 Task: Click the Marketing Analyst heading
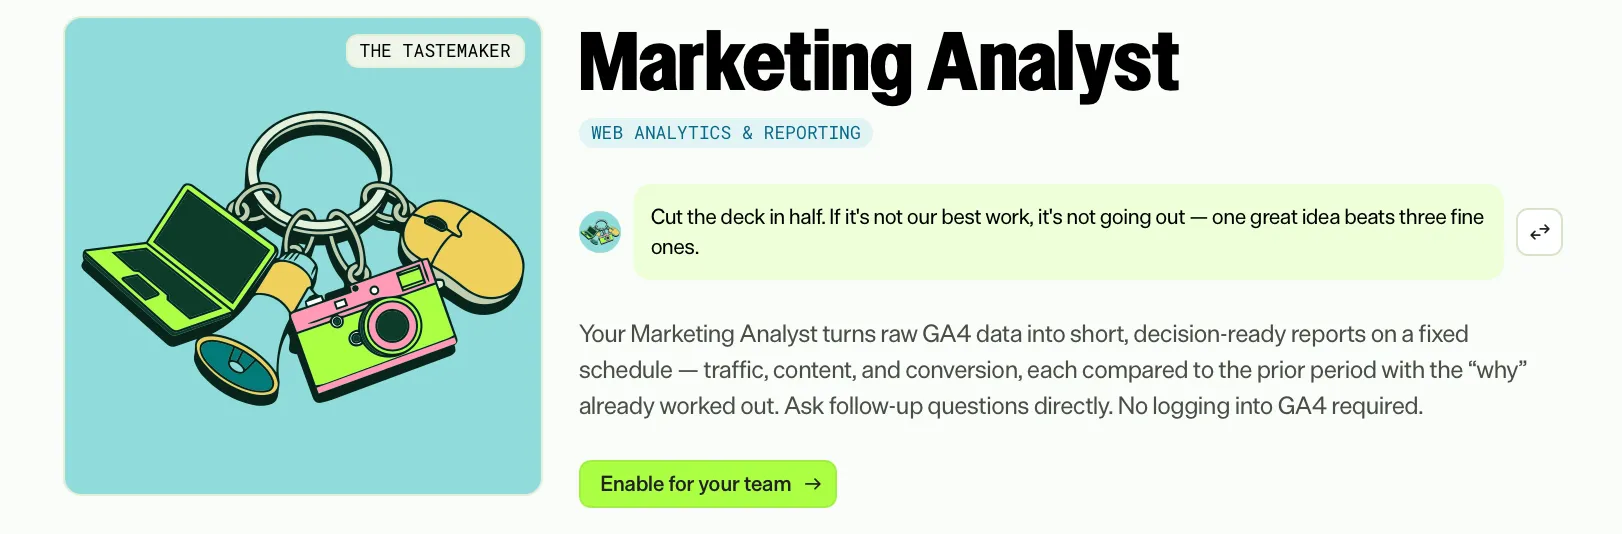[878, 65]
